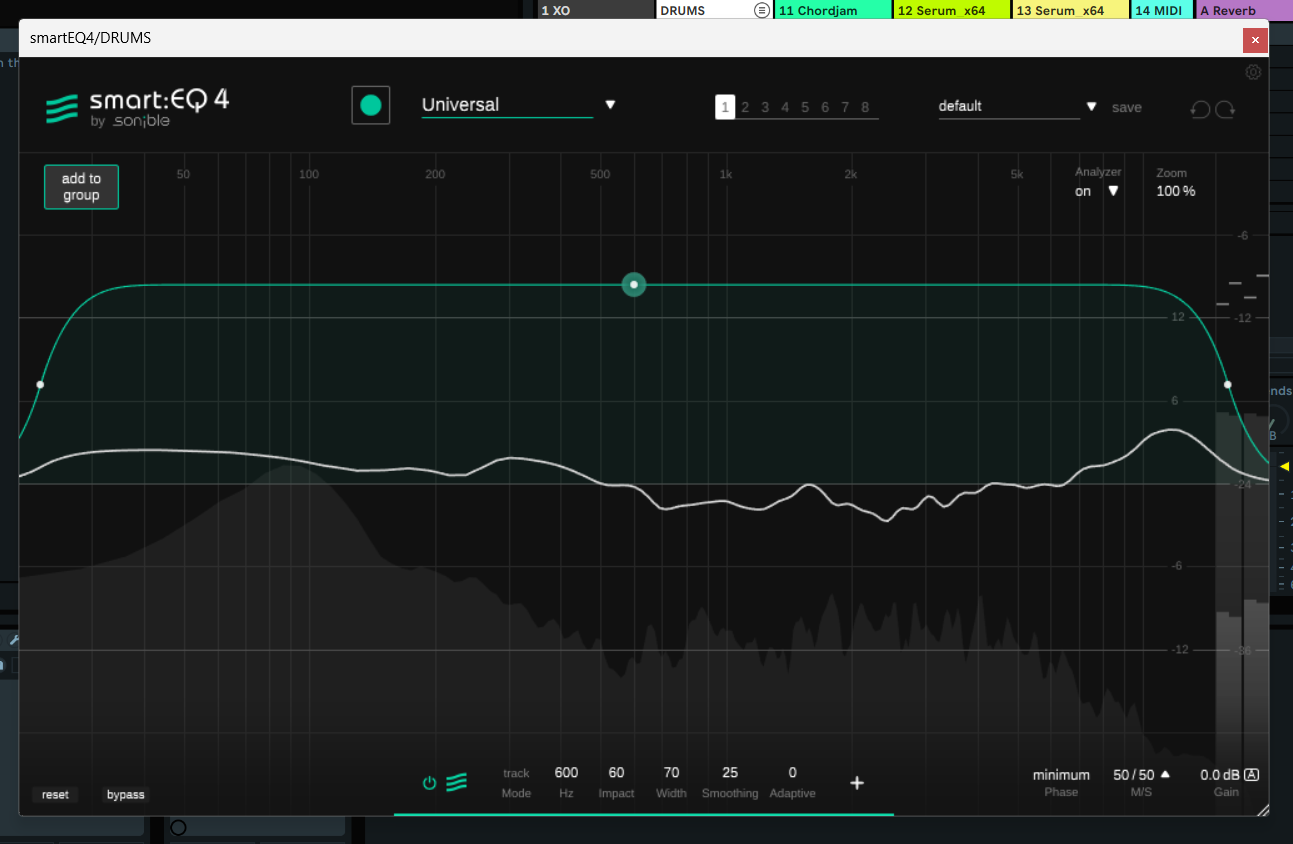Click the undo arrow icon

pos(1200,108)
